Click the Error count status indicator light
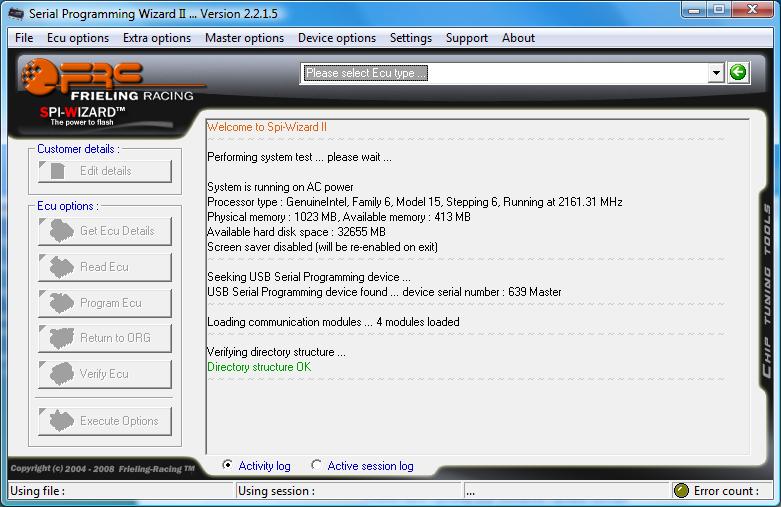Screen dimensions: 781x507 pos(681,491)
